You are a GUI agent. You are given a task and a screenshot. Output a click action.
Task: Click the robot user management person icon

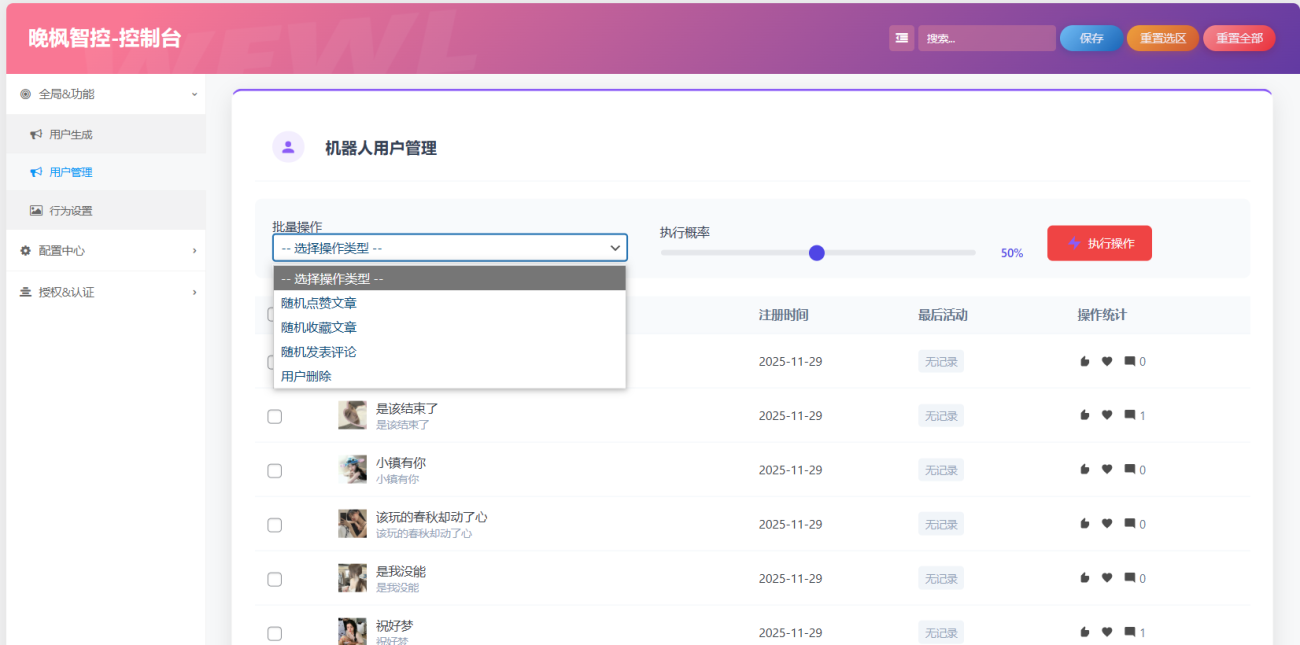click(288, 147)
